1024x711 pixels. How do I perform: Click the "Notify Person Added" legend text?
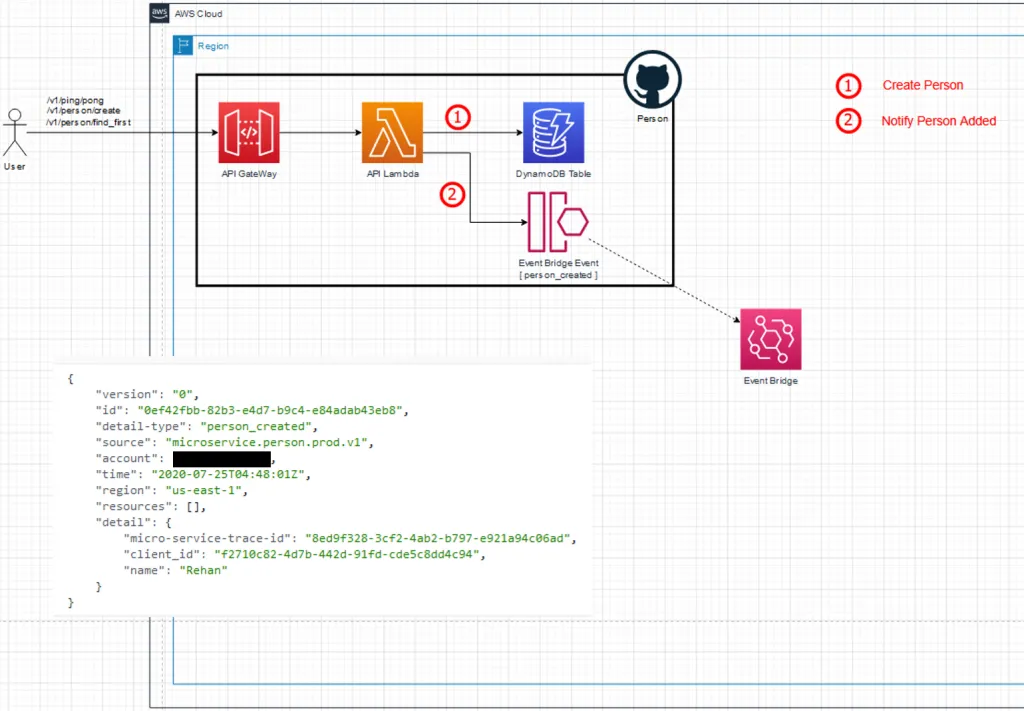tap(938, 121)
